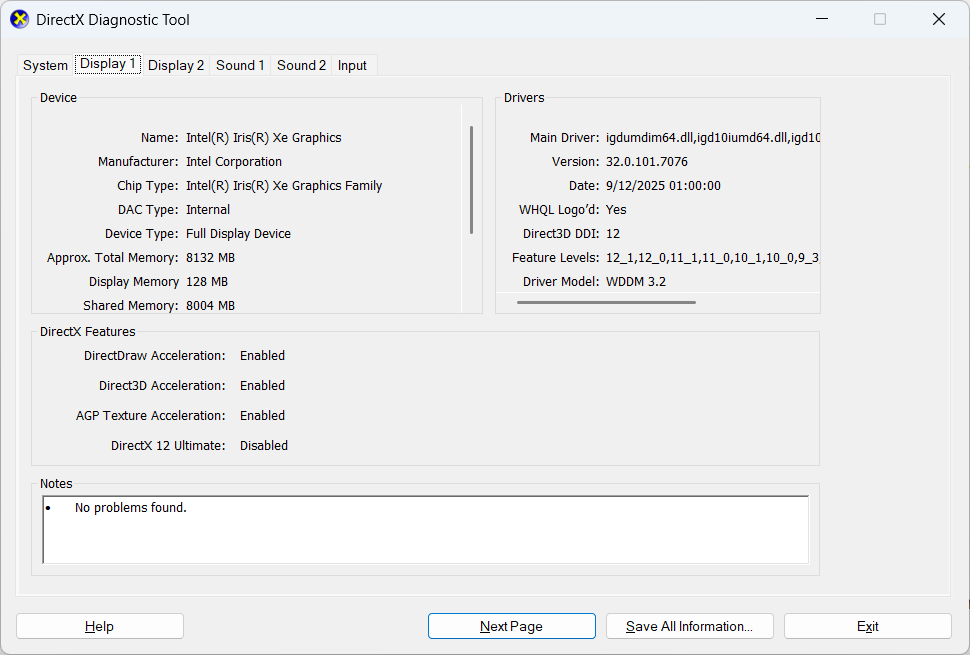Viewport: 970px width, 655px height.
Task: Click Save All Information button
Action: pos(689,626)
